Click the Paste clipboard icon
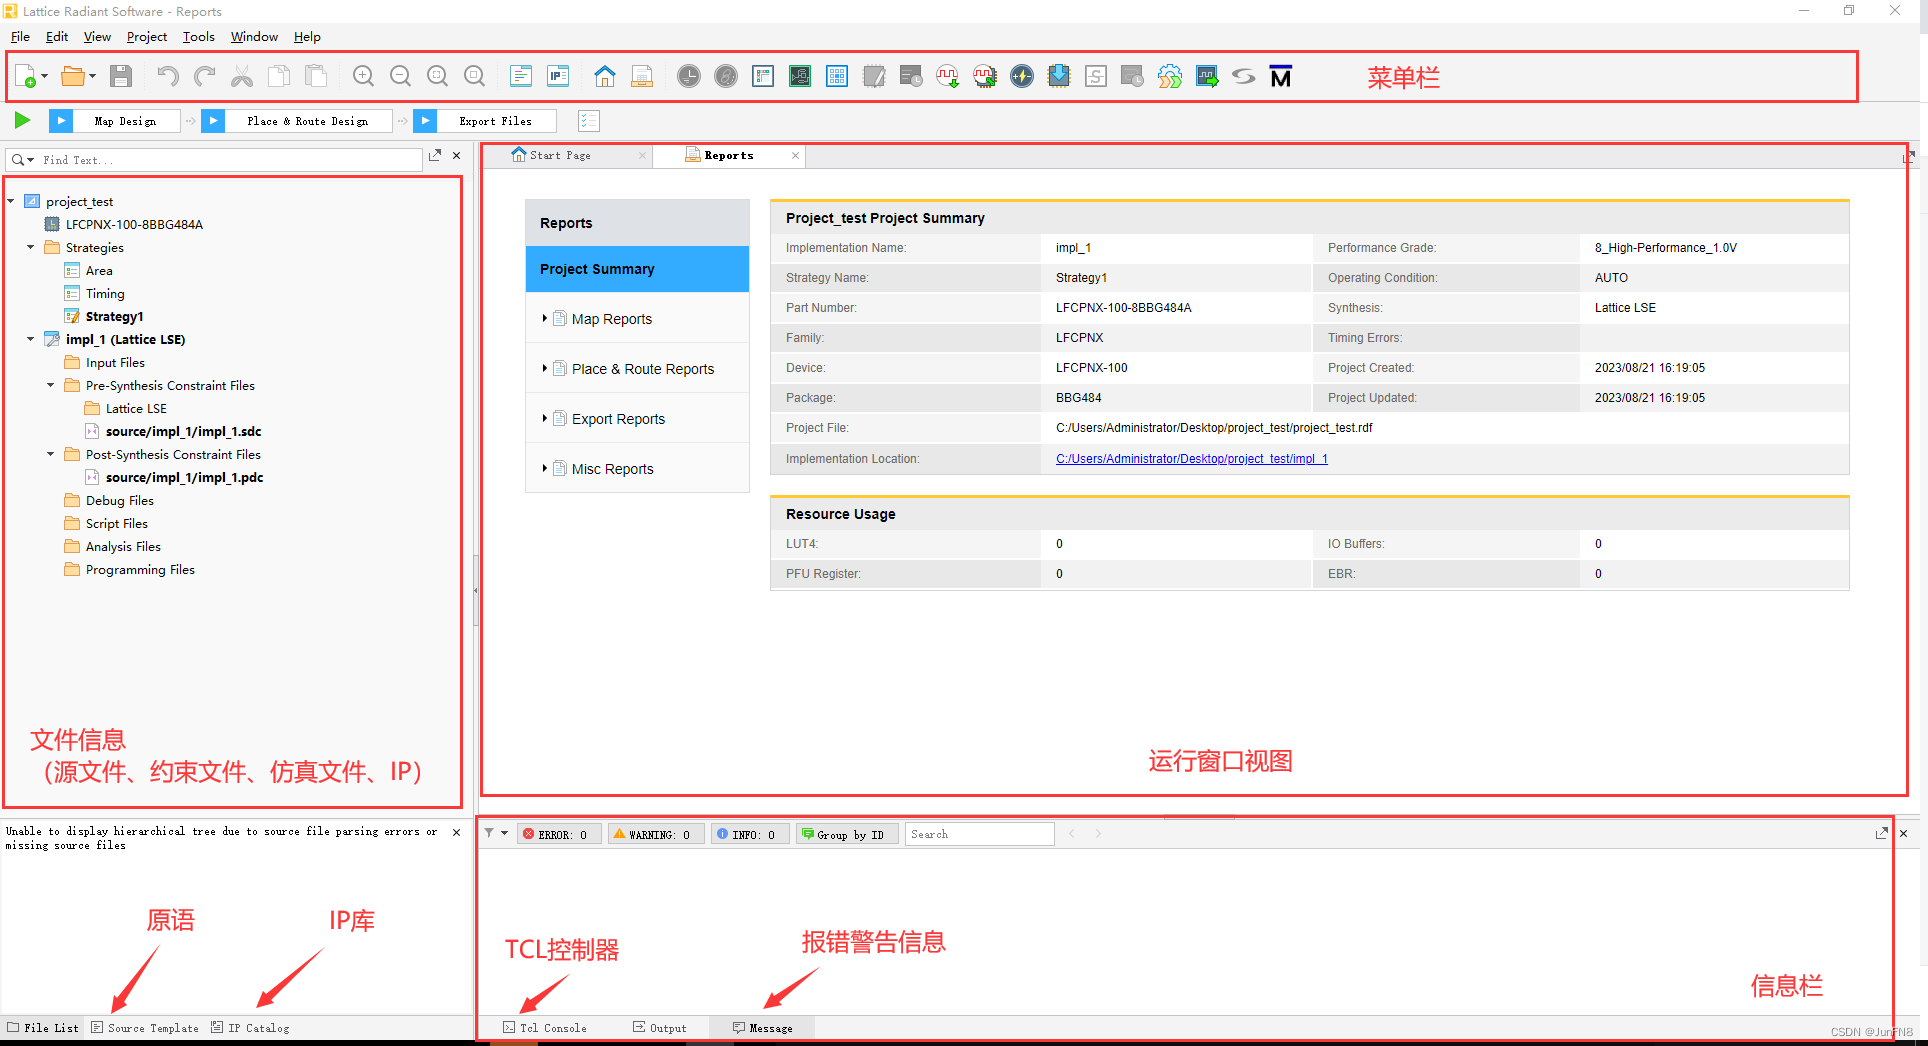Viewport: 1928px width, 1046px height. click(x=316, y=76)
